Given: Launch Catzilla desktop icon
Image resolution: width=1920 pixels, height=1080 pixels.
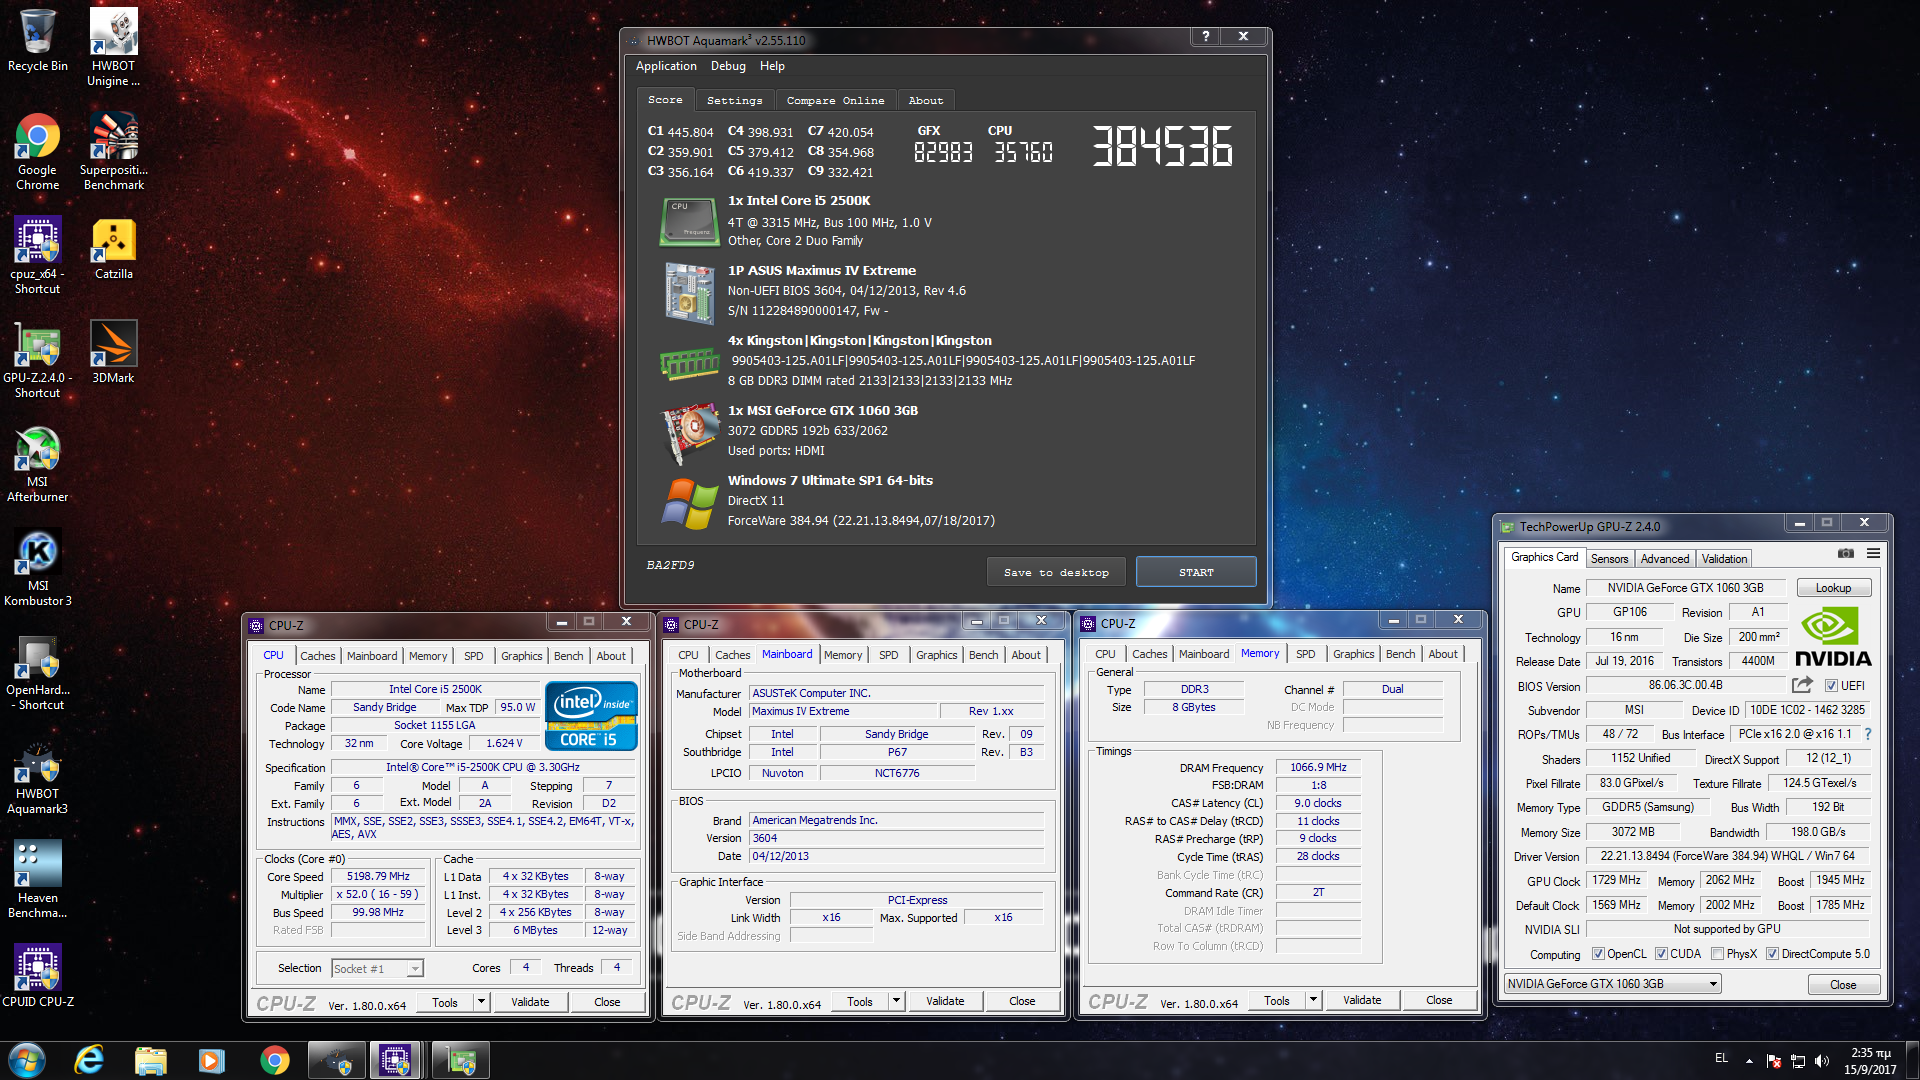Looking at the screenshot, I should point(113,248).
